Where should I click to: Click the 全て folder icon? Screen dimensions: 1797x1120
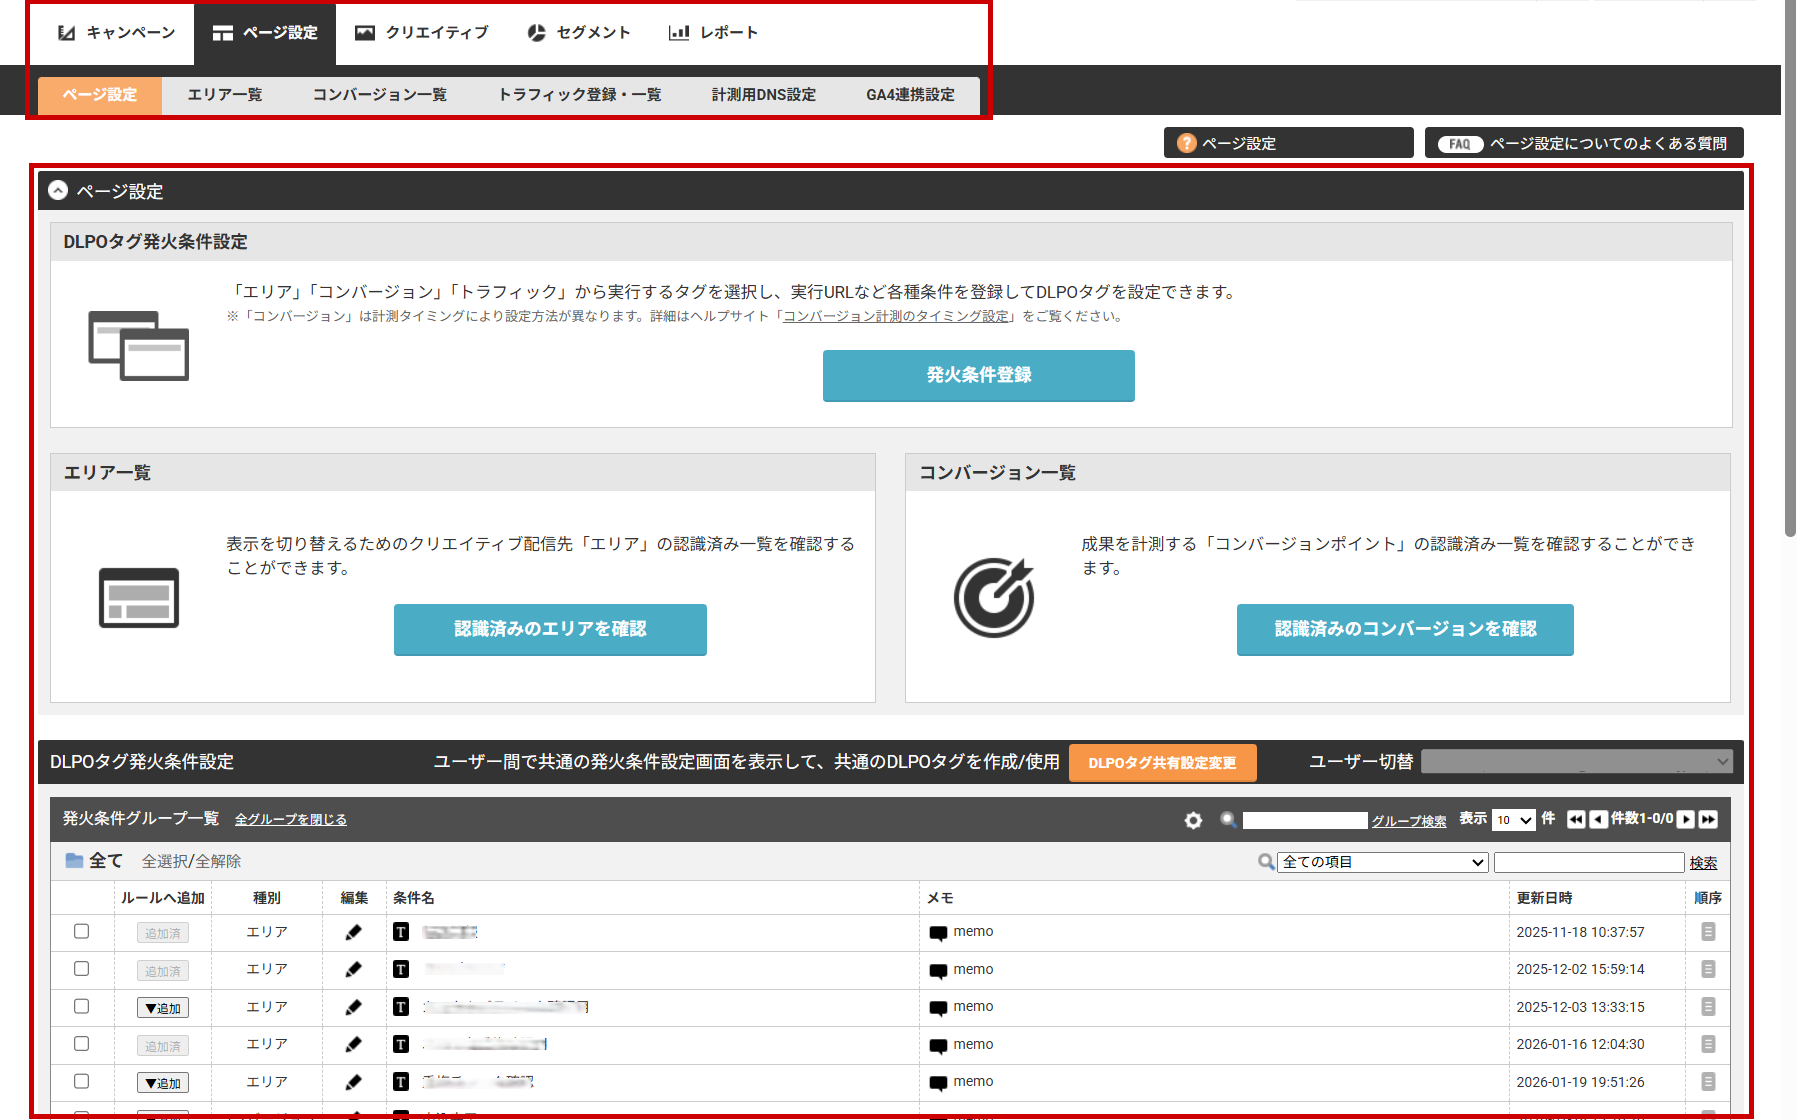[74, 860]
